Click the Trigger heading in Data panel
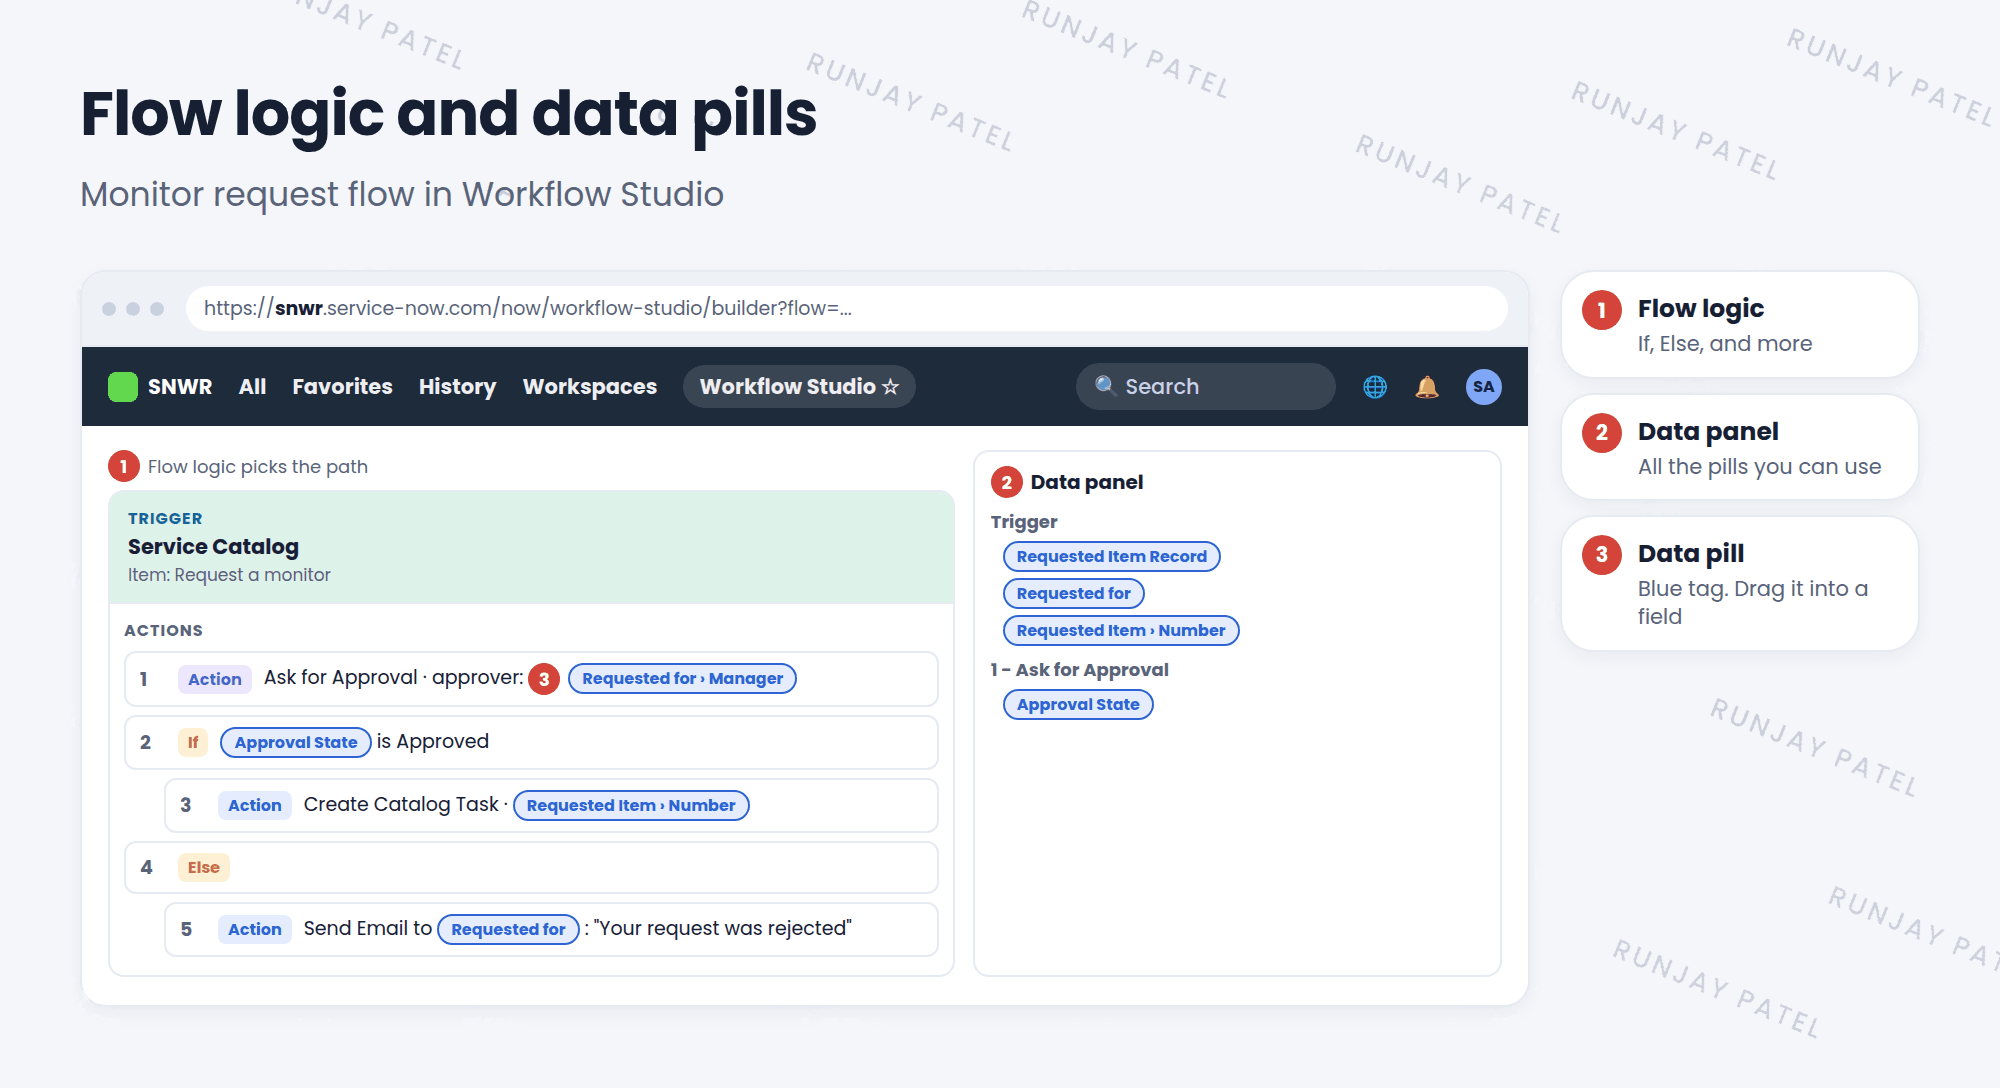2000x1088 pixels. [1024, 522]
